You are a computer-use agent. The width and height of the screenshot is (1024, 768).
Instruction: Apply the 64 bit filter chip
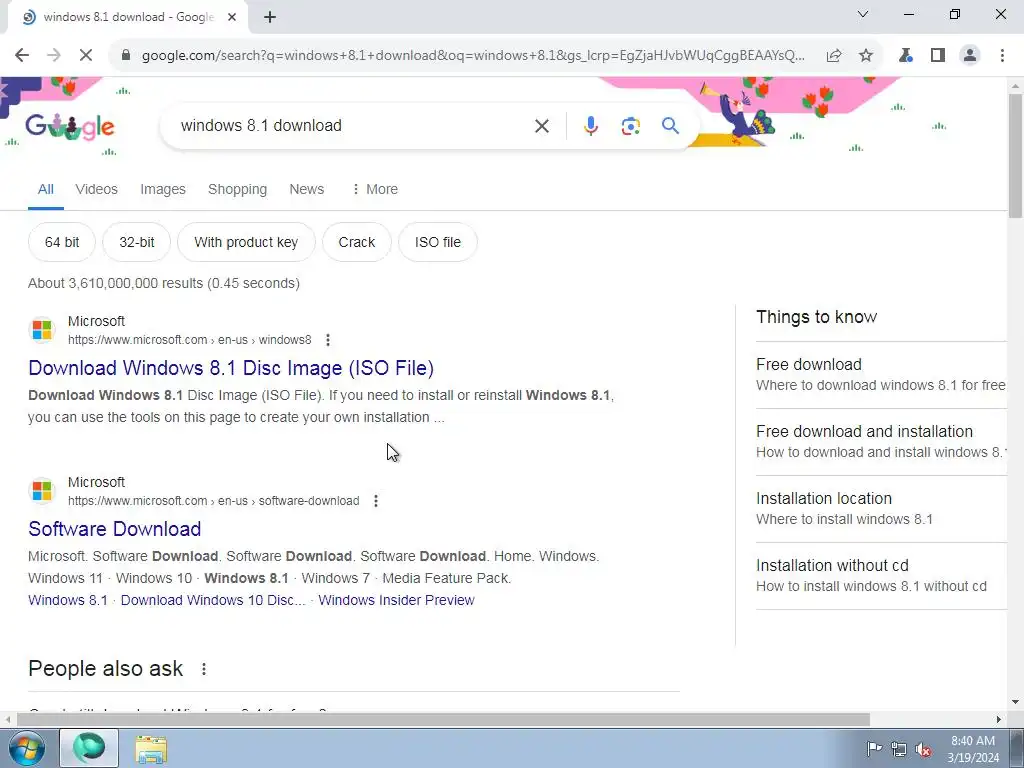(62, 242)
